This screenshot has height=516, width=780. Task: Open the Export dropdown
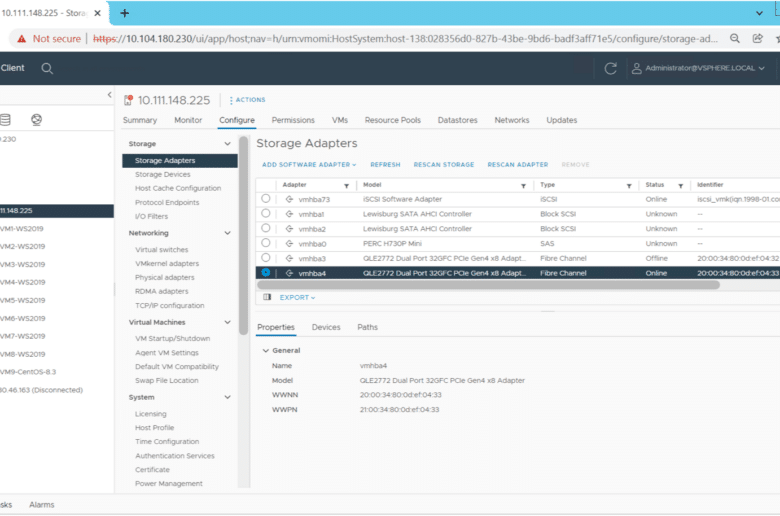pyautogui.click(x=297, y=298)
